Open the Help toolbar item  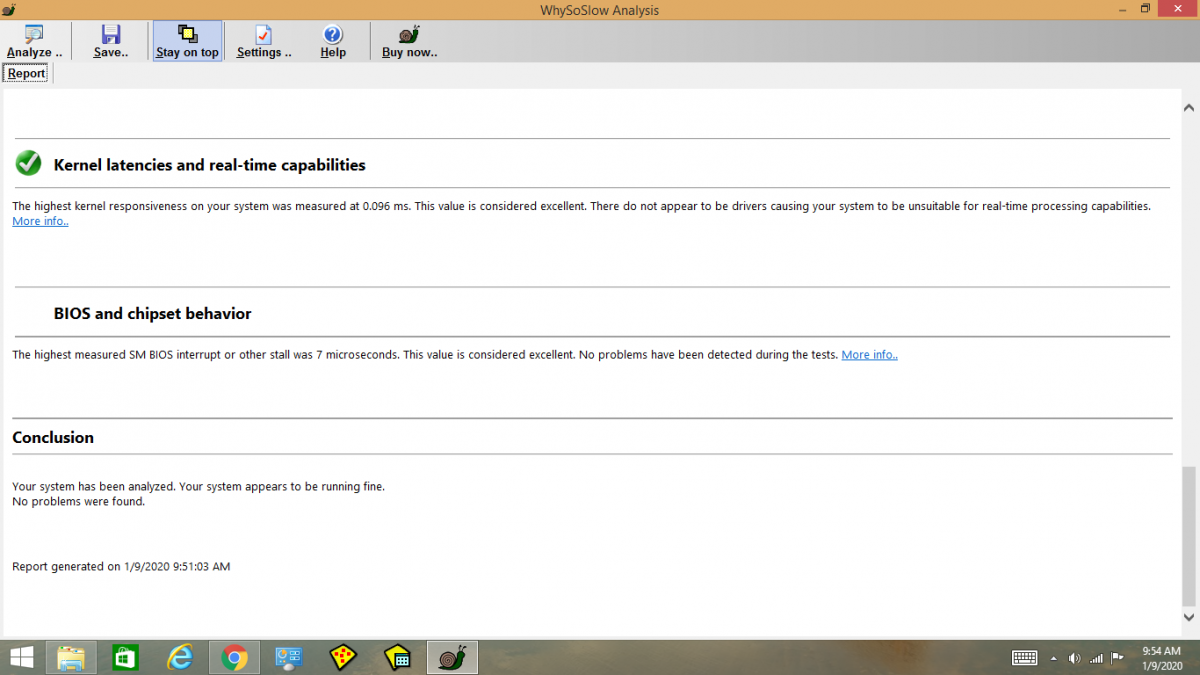tap(333, 42)
